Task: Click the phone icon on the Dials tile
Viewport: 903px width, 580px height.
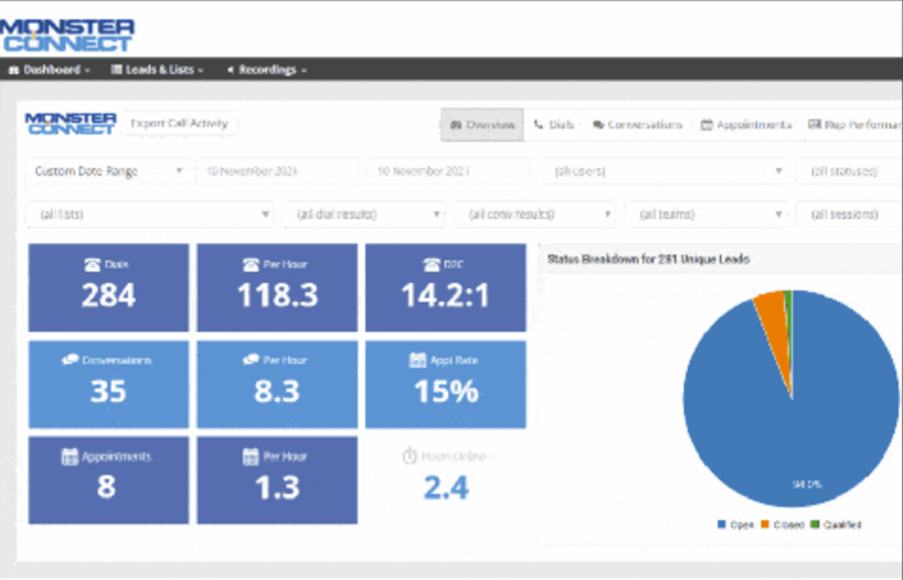Action: coord(94,263)
